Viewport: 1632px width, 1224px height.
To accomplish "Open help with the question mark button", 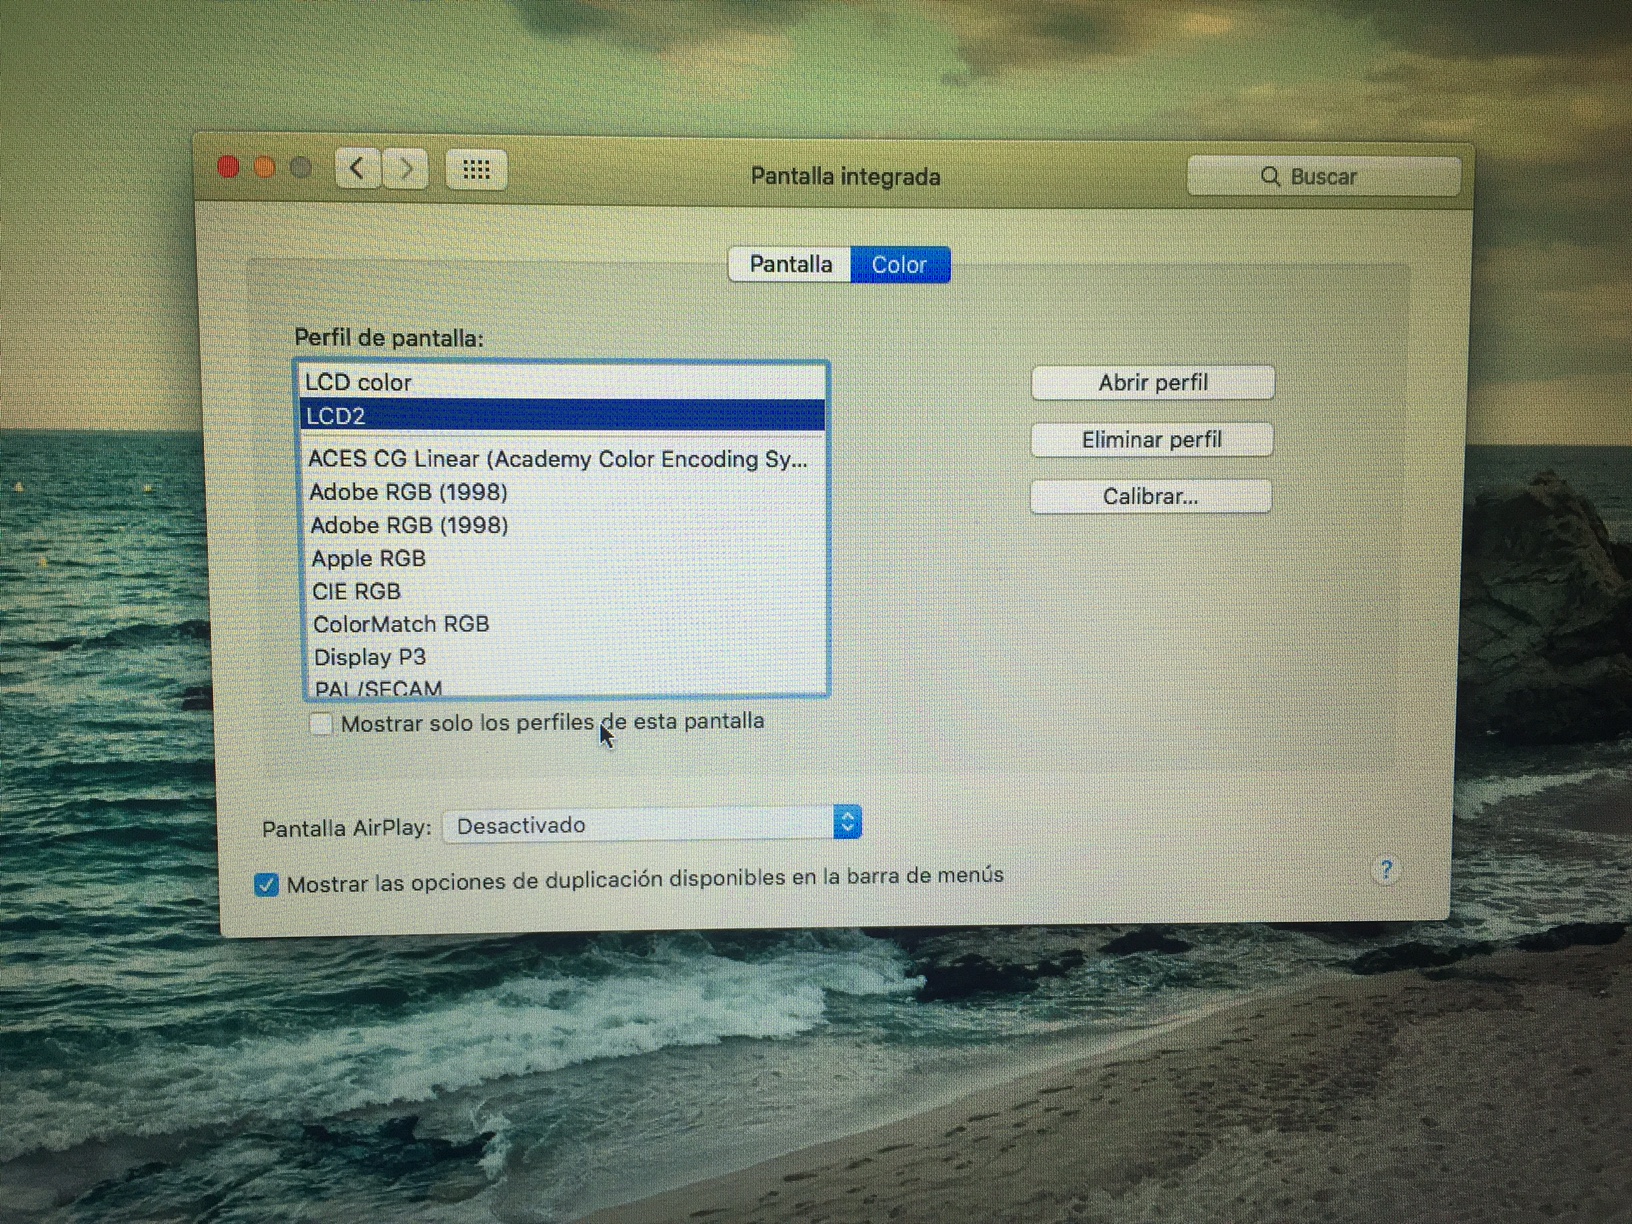I will tap(1386, 870).
